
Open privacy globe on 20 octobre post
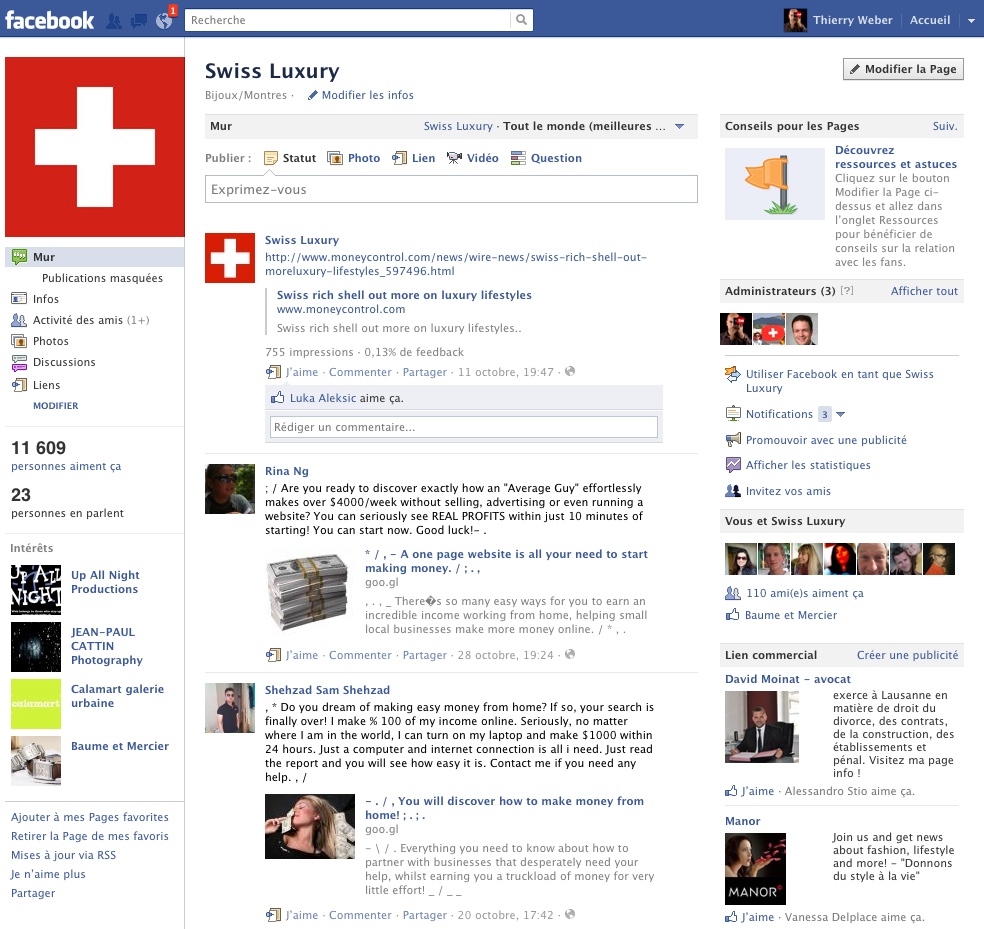pyautogui.click(x=570, y=915)
